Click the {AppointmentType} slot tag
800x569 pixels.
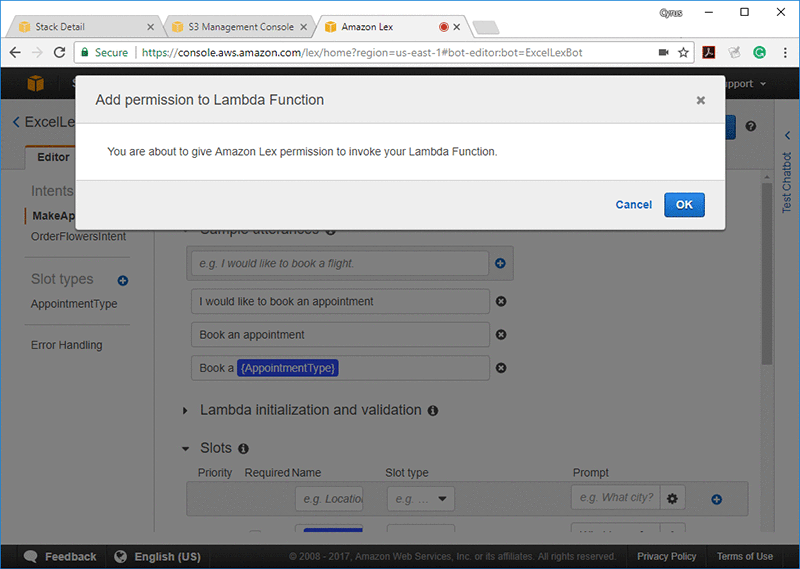click(288, 368)
